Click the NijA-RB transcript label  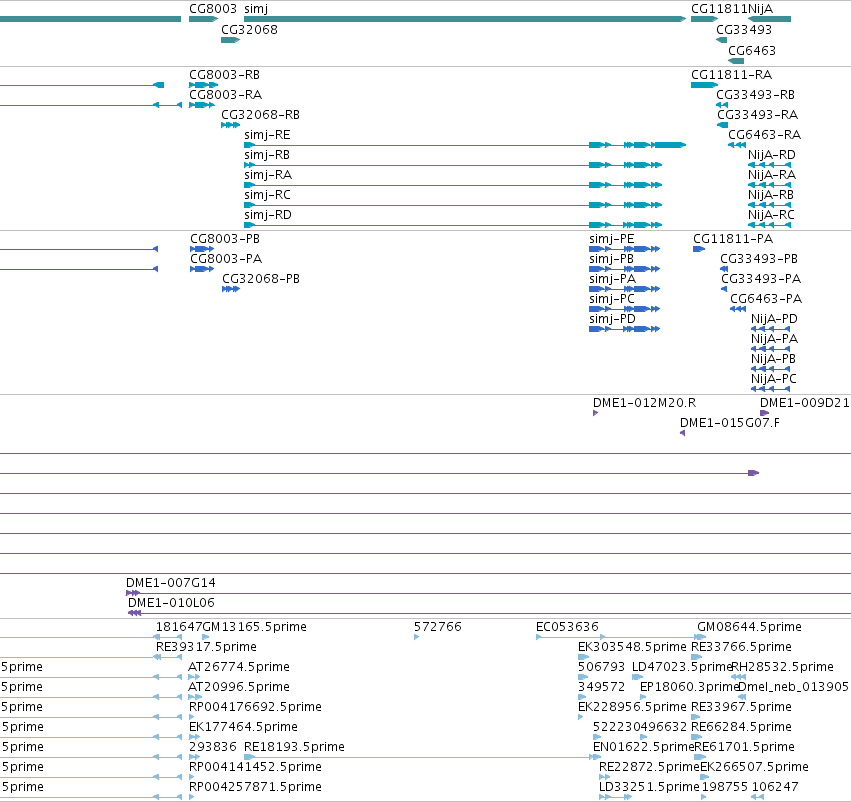click(771, 195)
